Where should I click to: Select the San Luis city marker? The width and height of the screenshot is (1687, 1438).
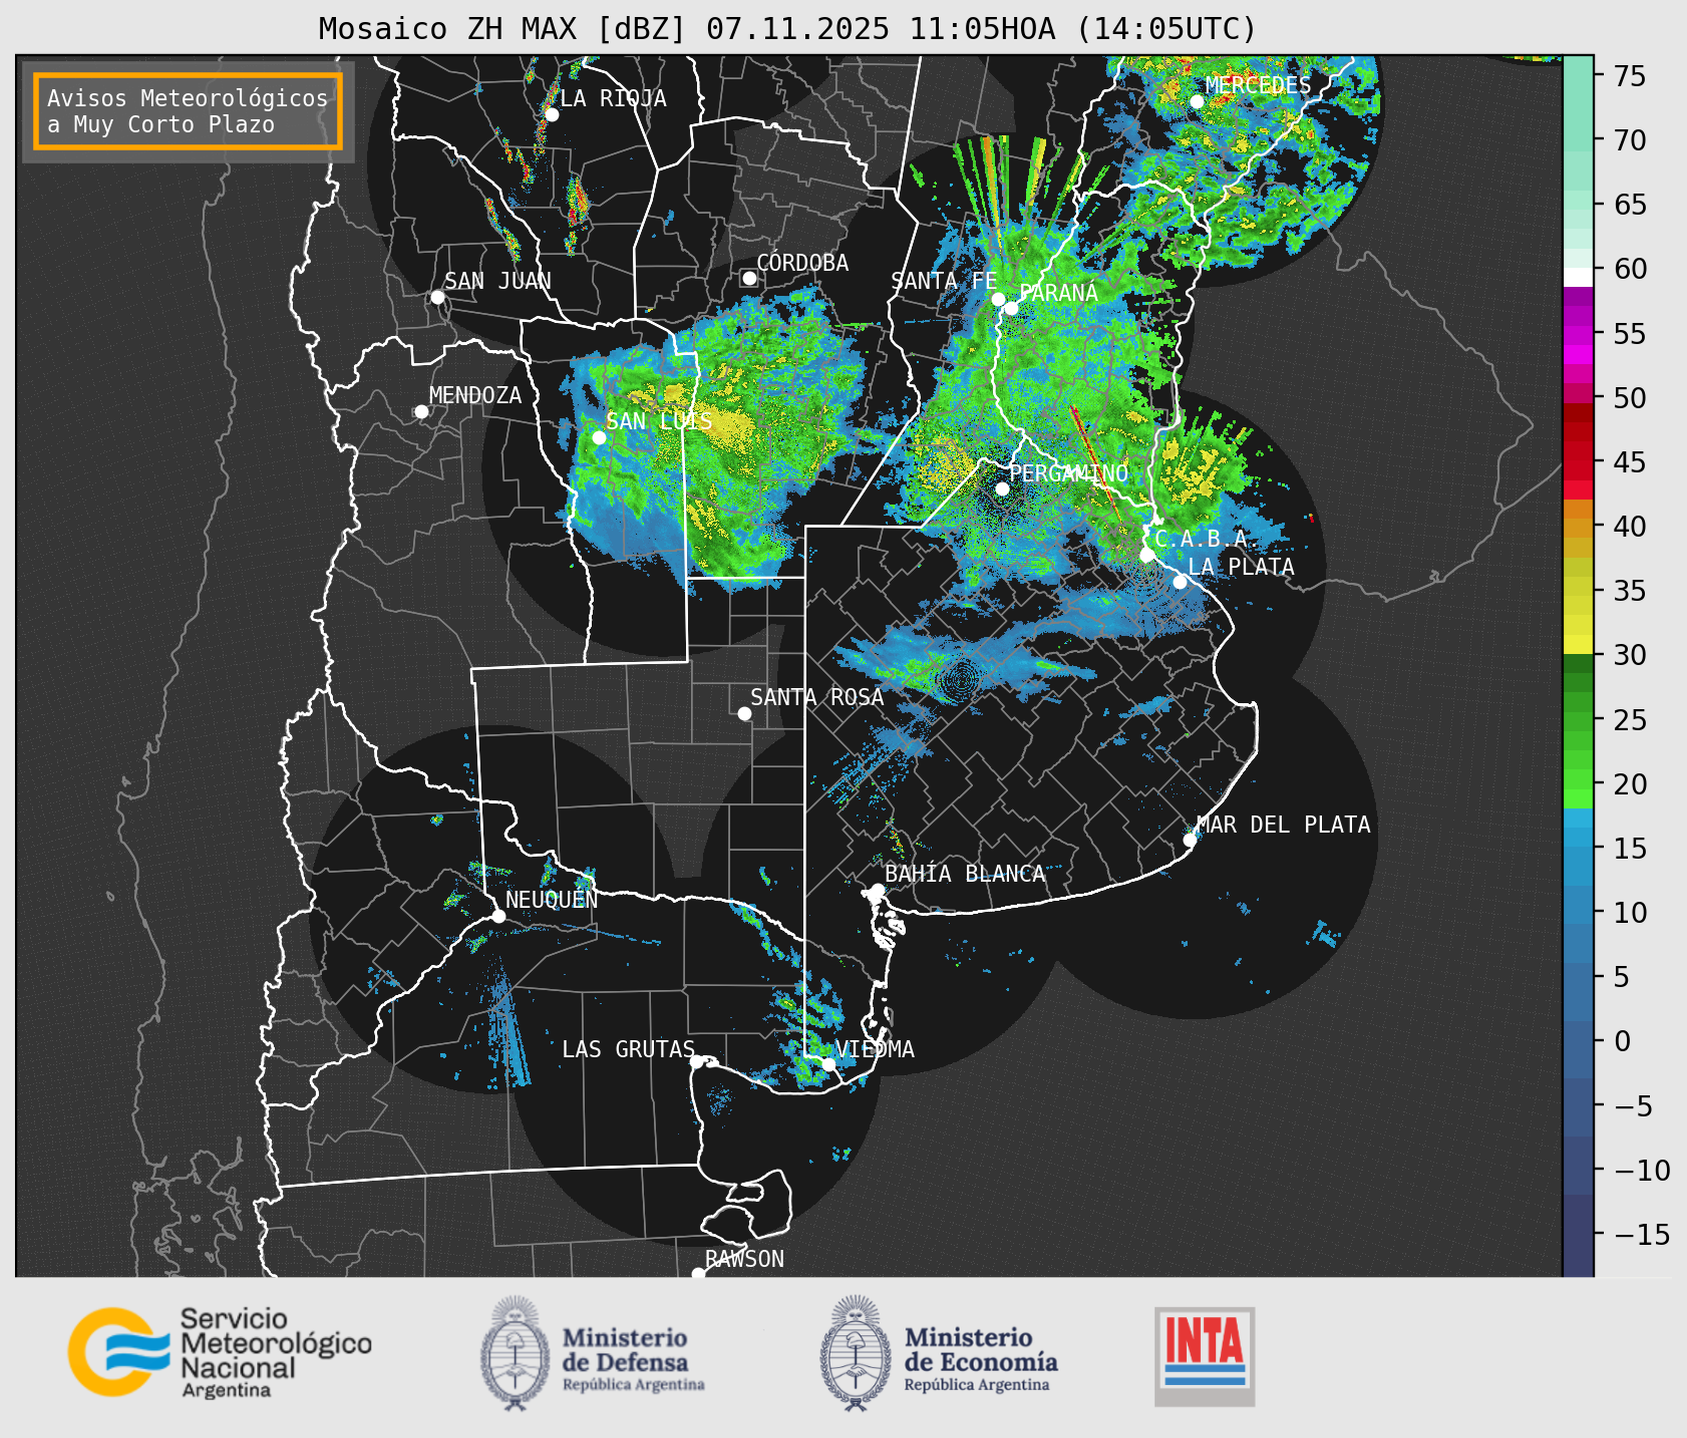599,438
